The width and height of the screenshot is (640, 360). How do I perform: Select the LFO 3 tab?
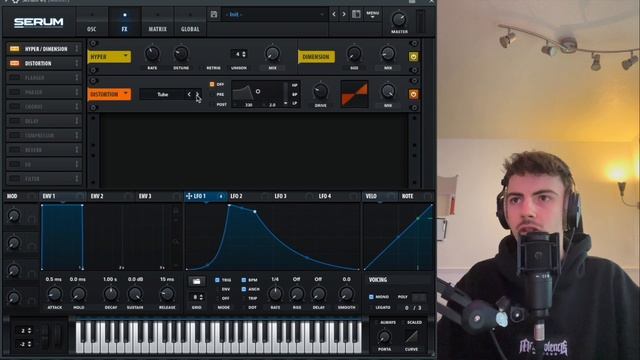pyautogui.click(x=293, y=196)
